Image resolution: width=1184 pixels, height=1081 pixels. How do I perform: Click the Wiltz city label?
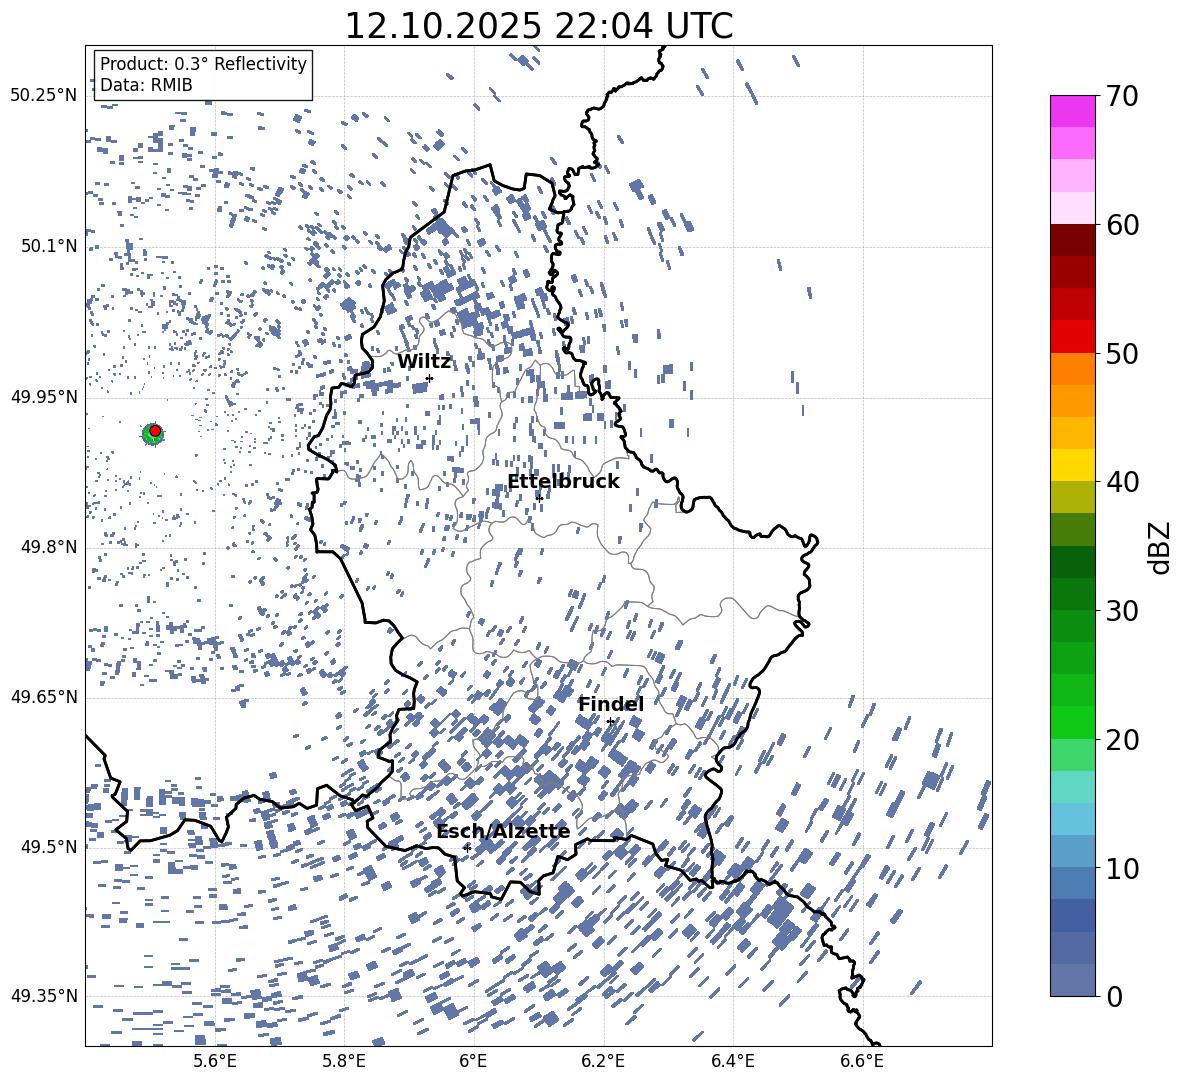click(424, 362)
